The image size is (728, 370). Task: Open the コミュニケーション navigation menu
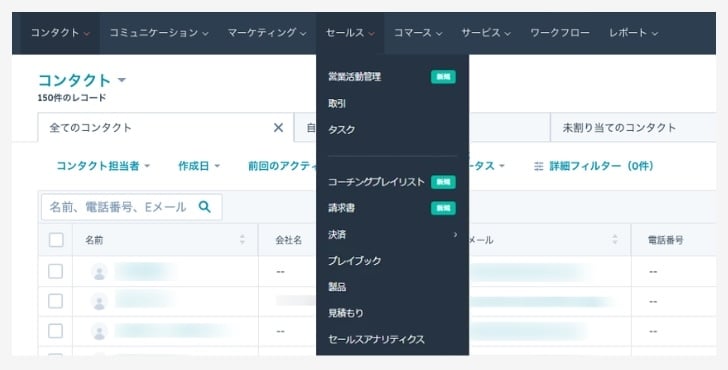point(159,33)
